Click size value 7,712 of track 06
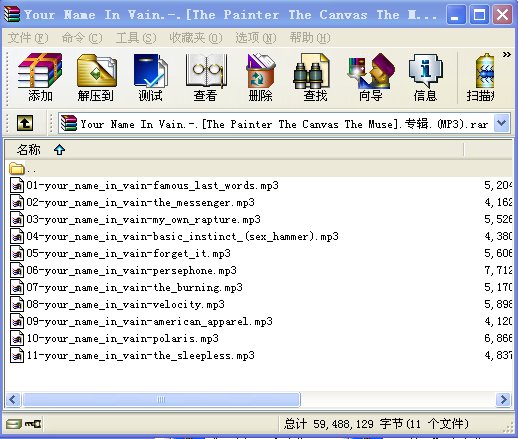 pos(498,270)
